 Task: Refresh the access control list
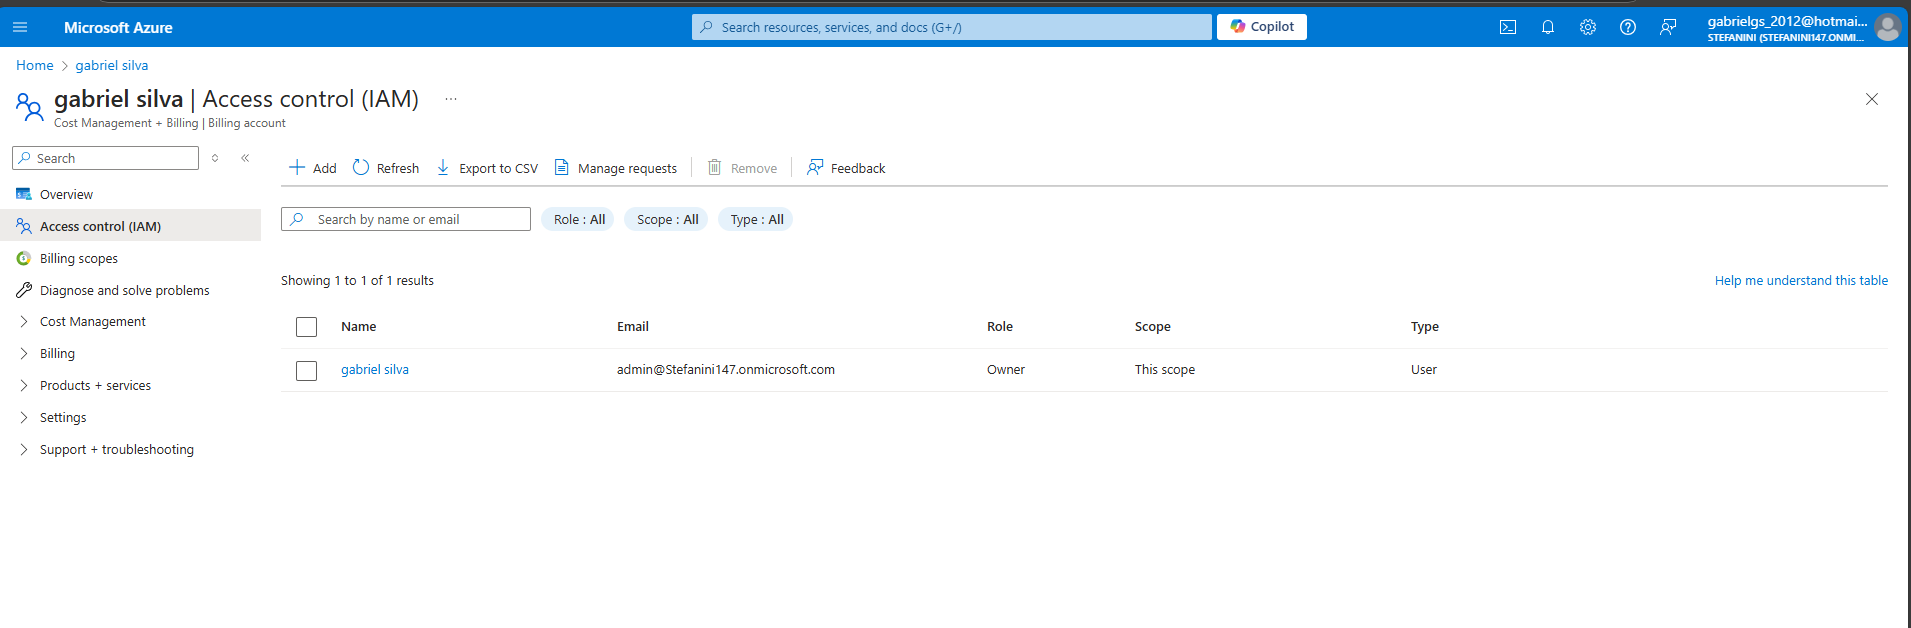pyautogui.click(x=386, y=168)
